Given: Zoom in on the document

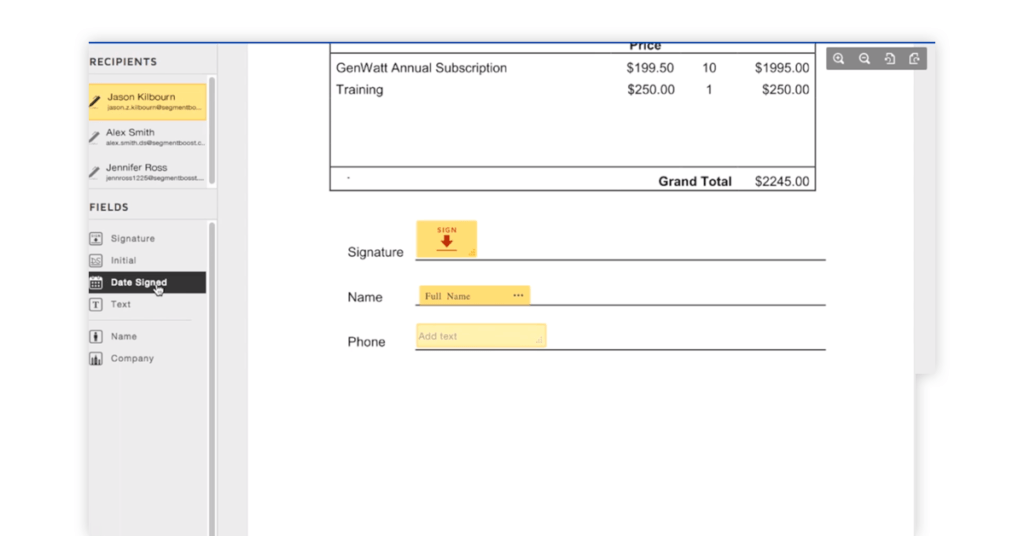Looking at the screenshot, I should pyautogui.click(x=839, y=59).
